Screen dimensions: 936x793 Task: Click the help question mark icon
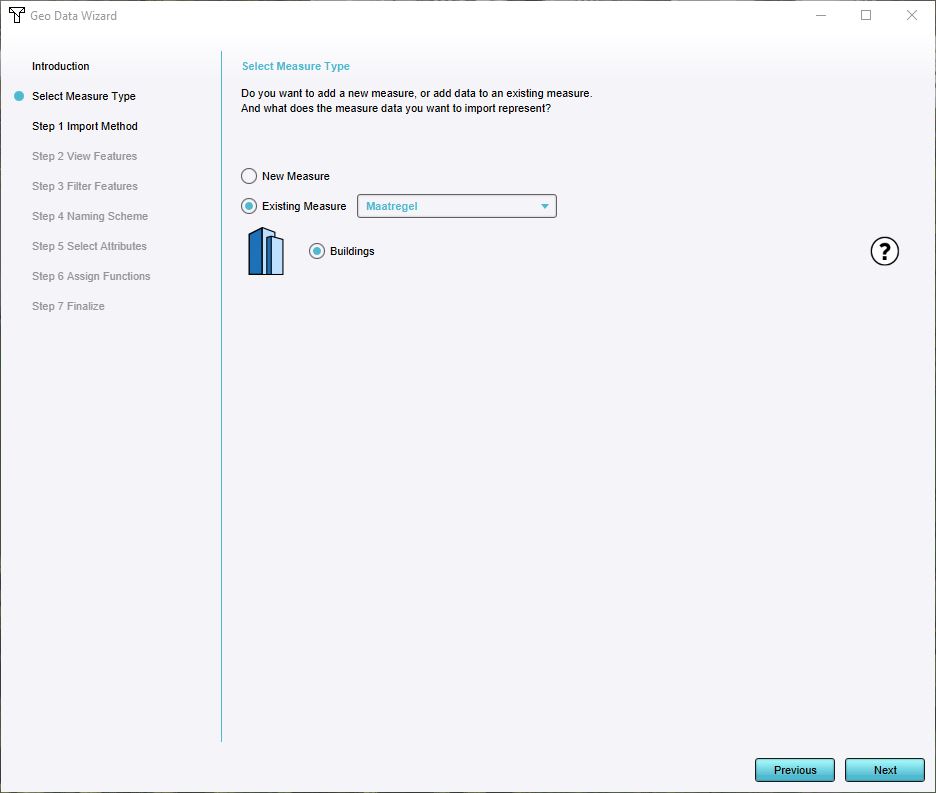pos(884,252)
